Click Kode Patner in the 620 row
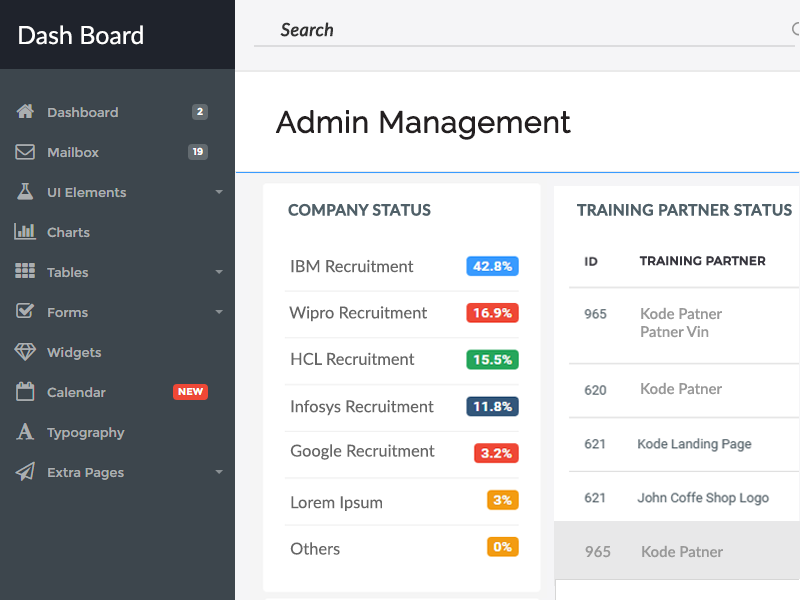Image resolution: width=800 pixels, height=600 pixels. coord(681,389)
